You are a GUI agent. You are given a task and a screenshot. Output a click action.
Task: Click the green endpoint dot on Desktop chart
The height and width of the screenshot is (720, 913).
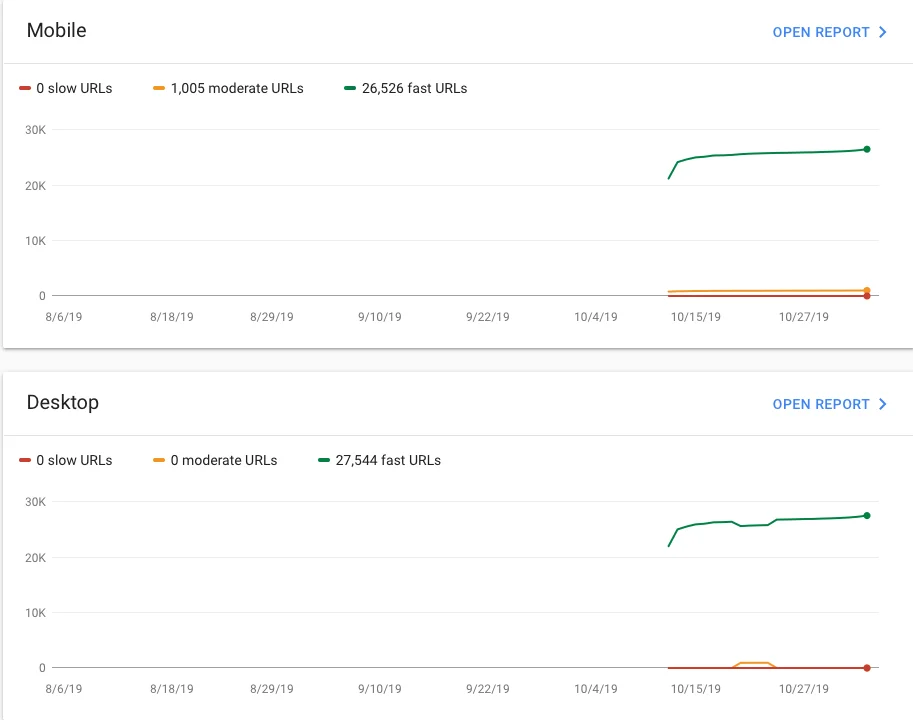(867, 515)
